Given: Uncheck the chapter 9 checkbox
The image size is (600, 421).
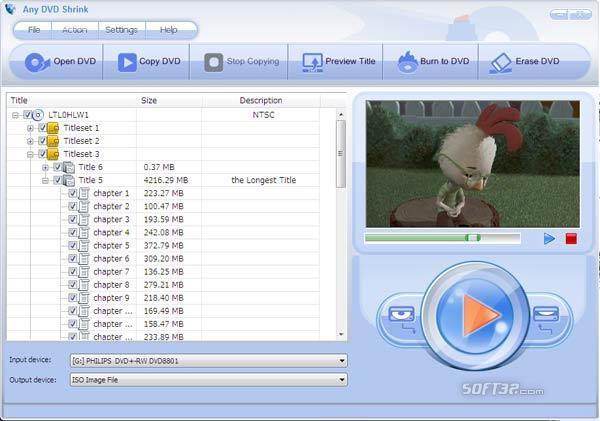Looking at the screenshot, I should 72,297.
